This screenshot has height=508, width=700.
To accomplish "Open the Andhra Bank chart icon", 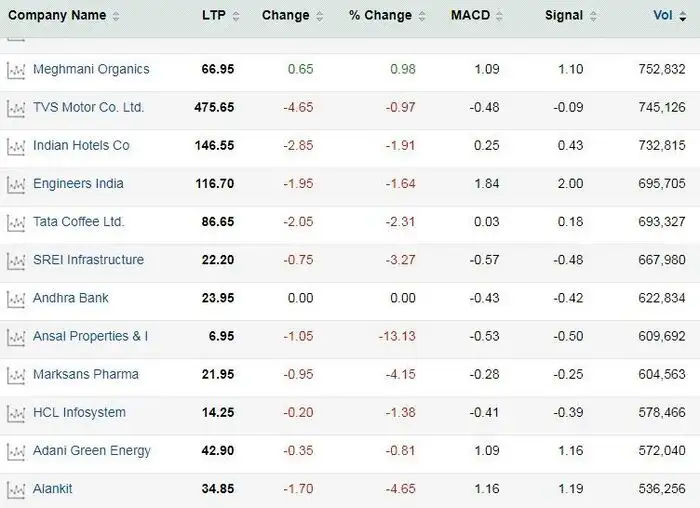I will click(15, 298).
